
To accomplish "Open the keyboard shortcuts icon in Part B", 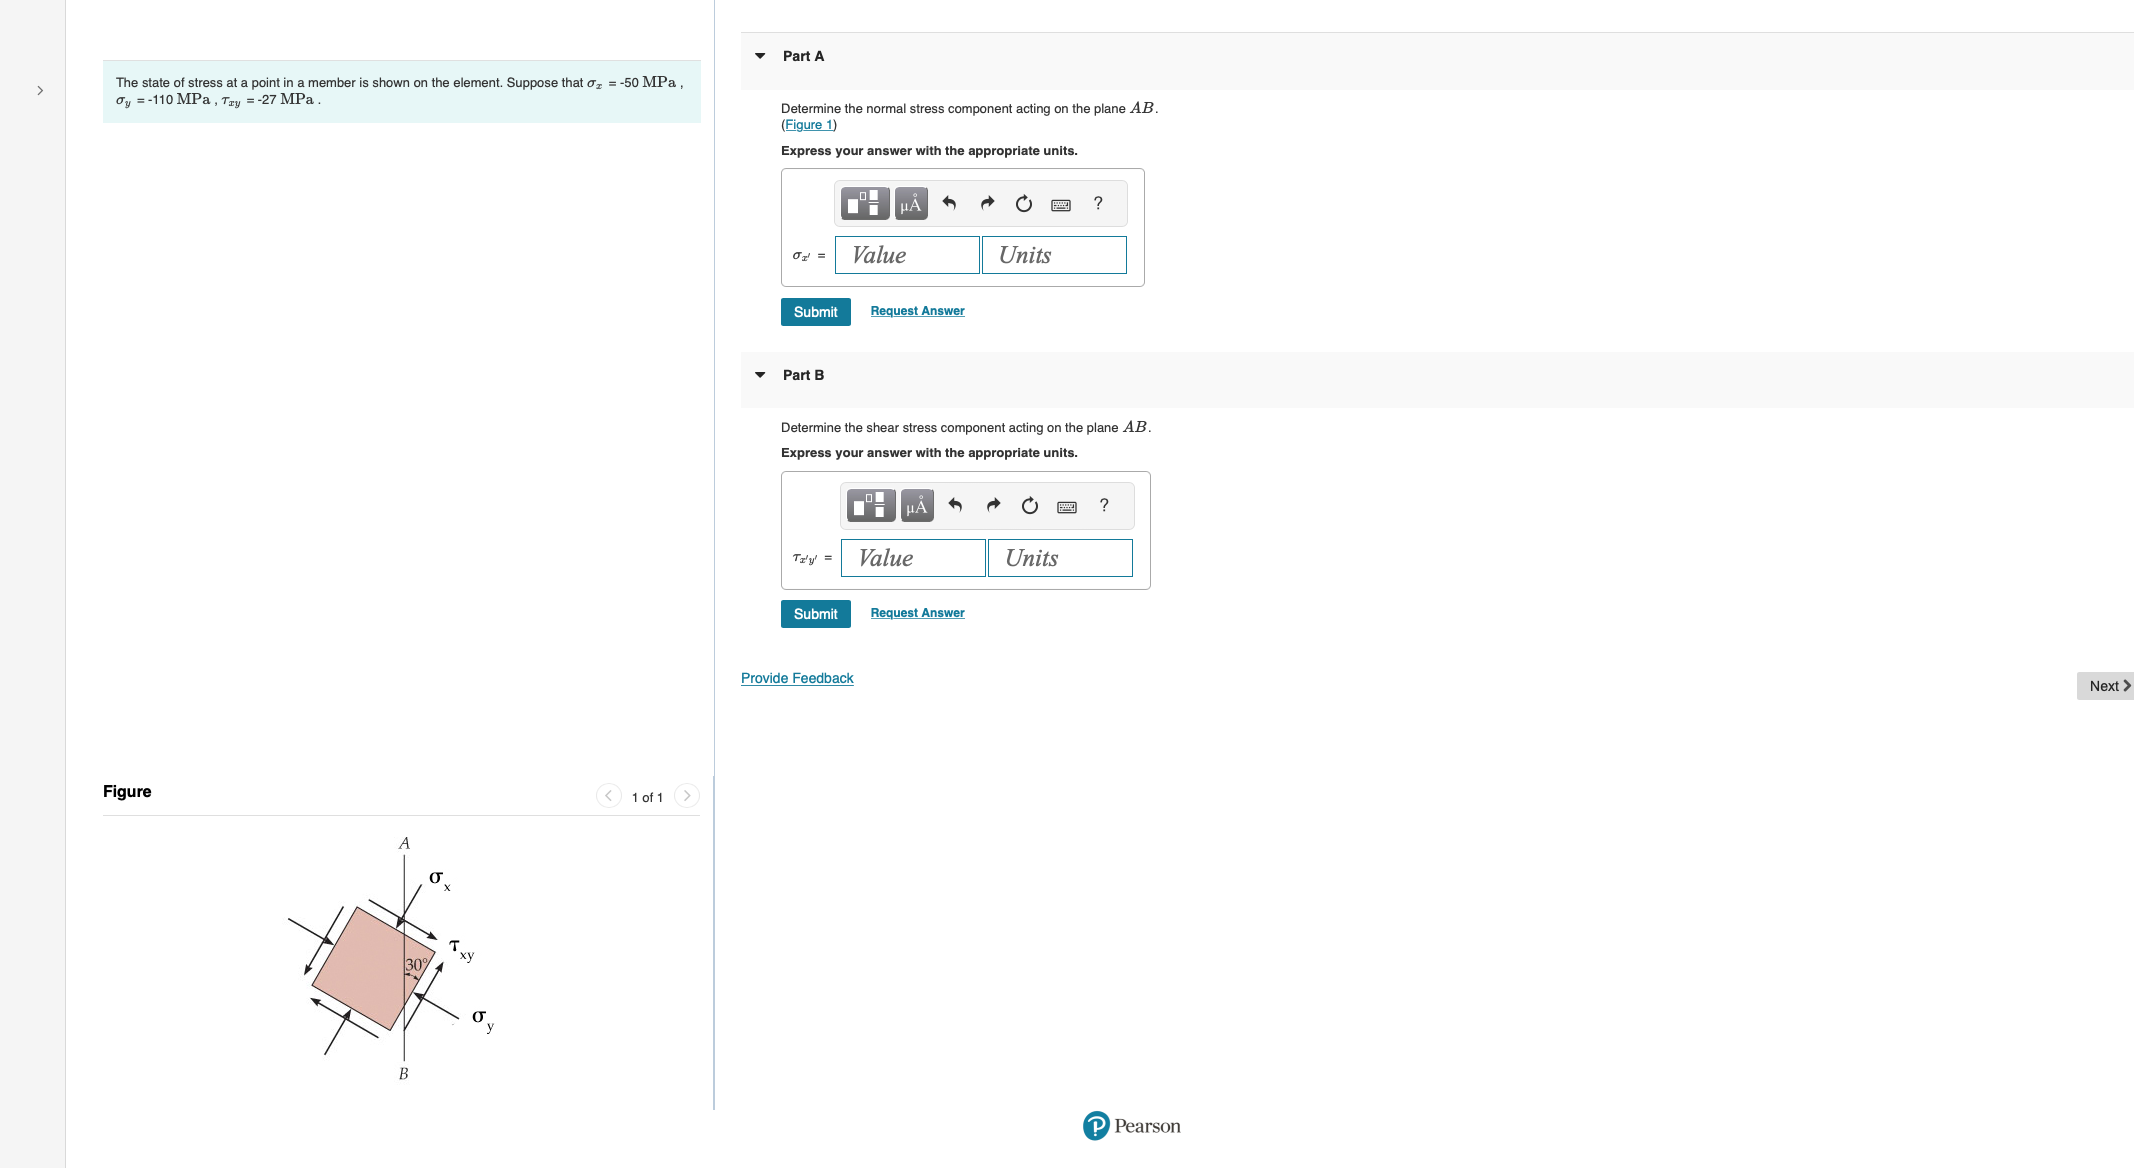I will [x=1066, y=505].
